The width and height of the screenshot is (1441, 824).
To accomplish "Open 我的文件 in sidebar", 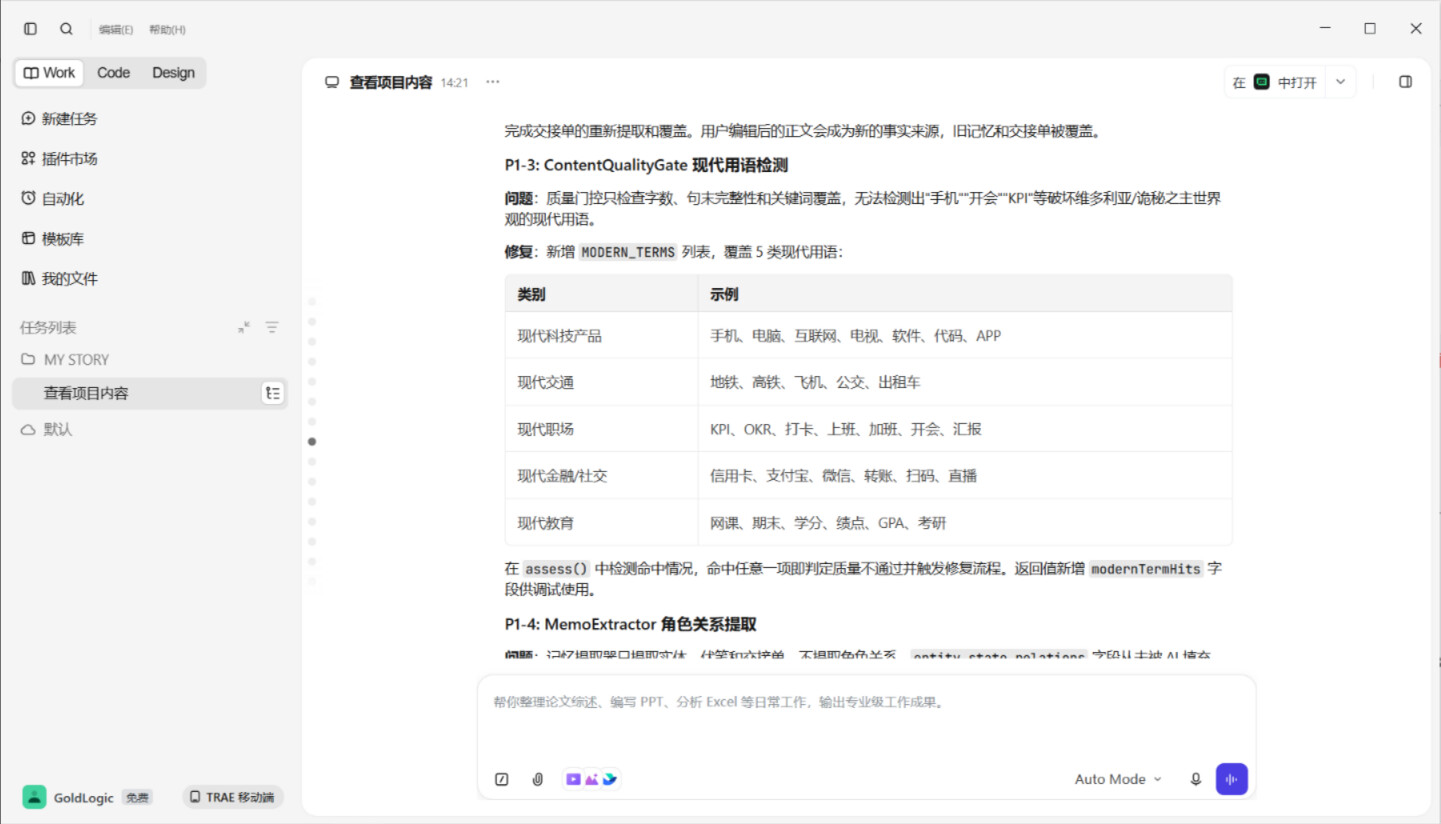I will point(59,279).
